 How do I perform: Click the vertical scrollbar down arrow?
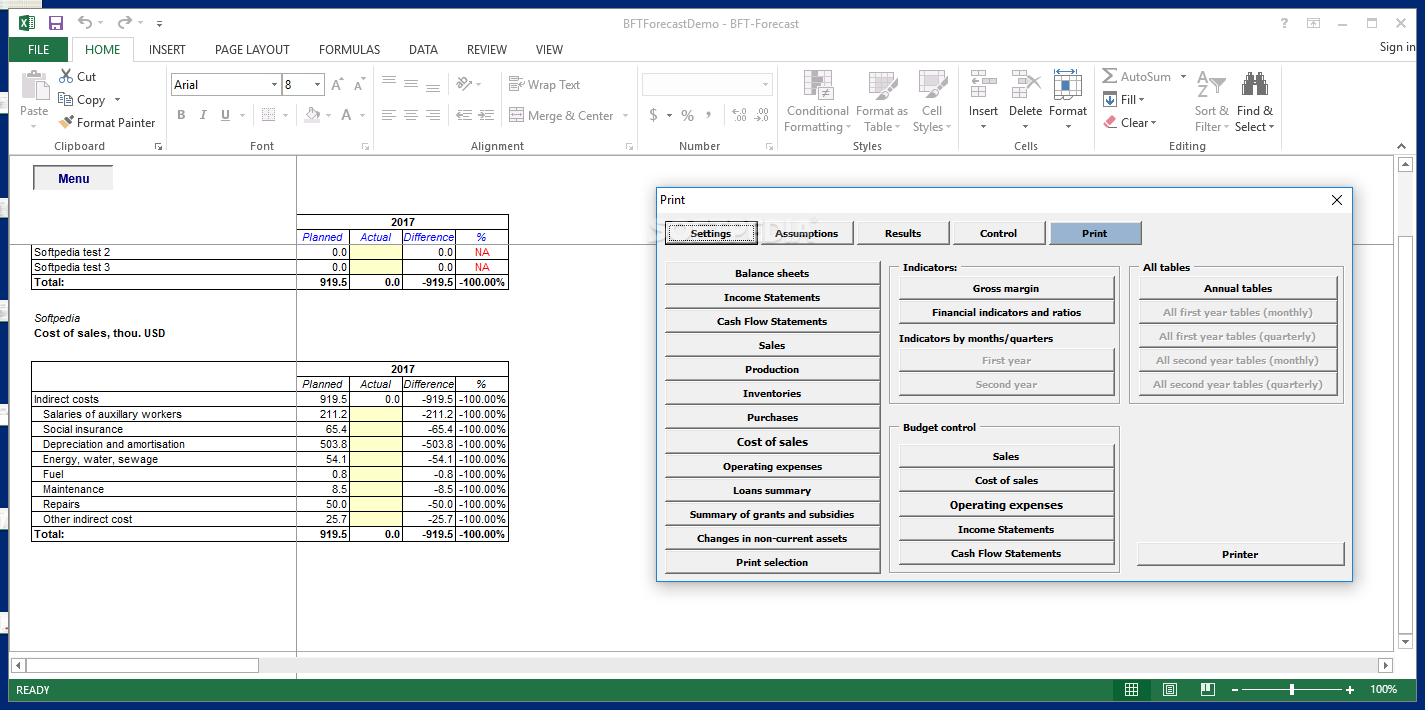[x=1405, y=641]
